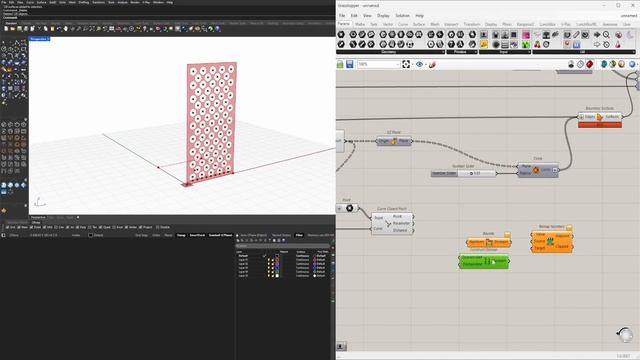640x360 pixels.
Task: Toggle the End object snap checkbox
Action: click(8, 227)
